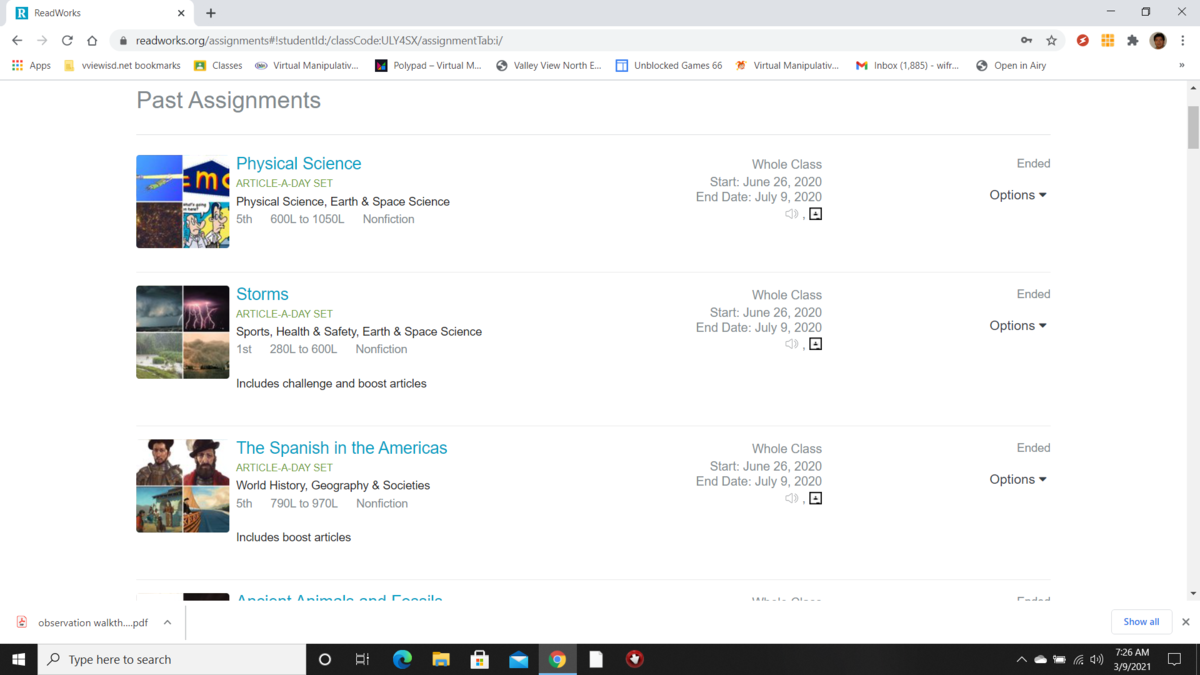
Task: Open new browser tab
Action: click(x=211, y=14)
